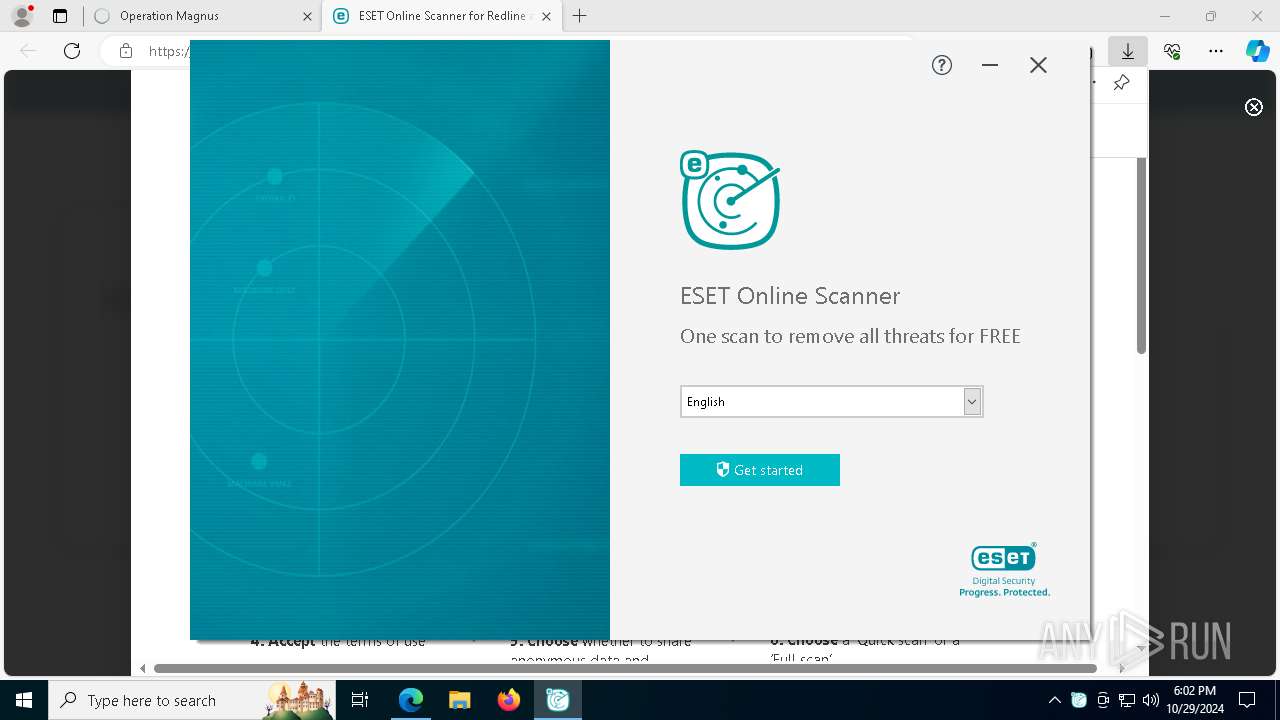Image resolution: width=1280 pixels, height=720 pixels.
Task: Open Edge tab actions menu
Action: 60,16
